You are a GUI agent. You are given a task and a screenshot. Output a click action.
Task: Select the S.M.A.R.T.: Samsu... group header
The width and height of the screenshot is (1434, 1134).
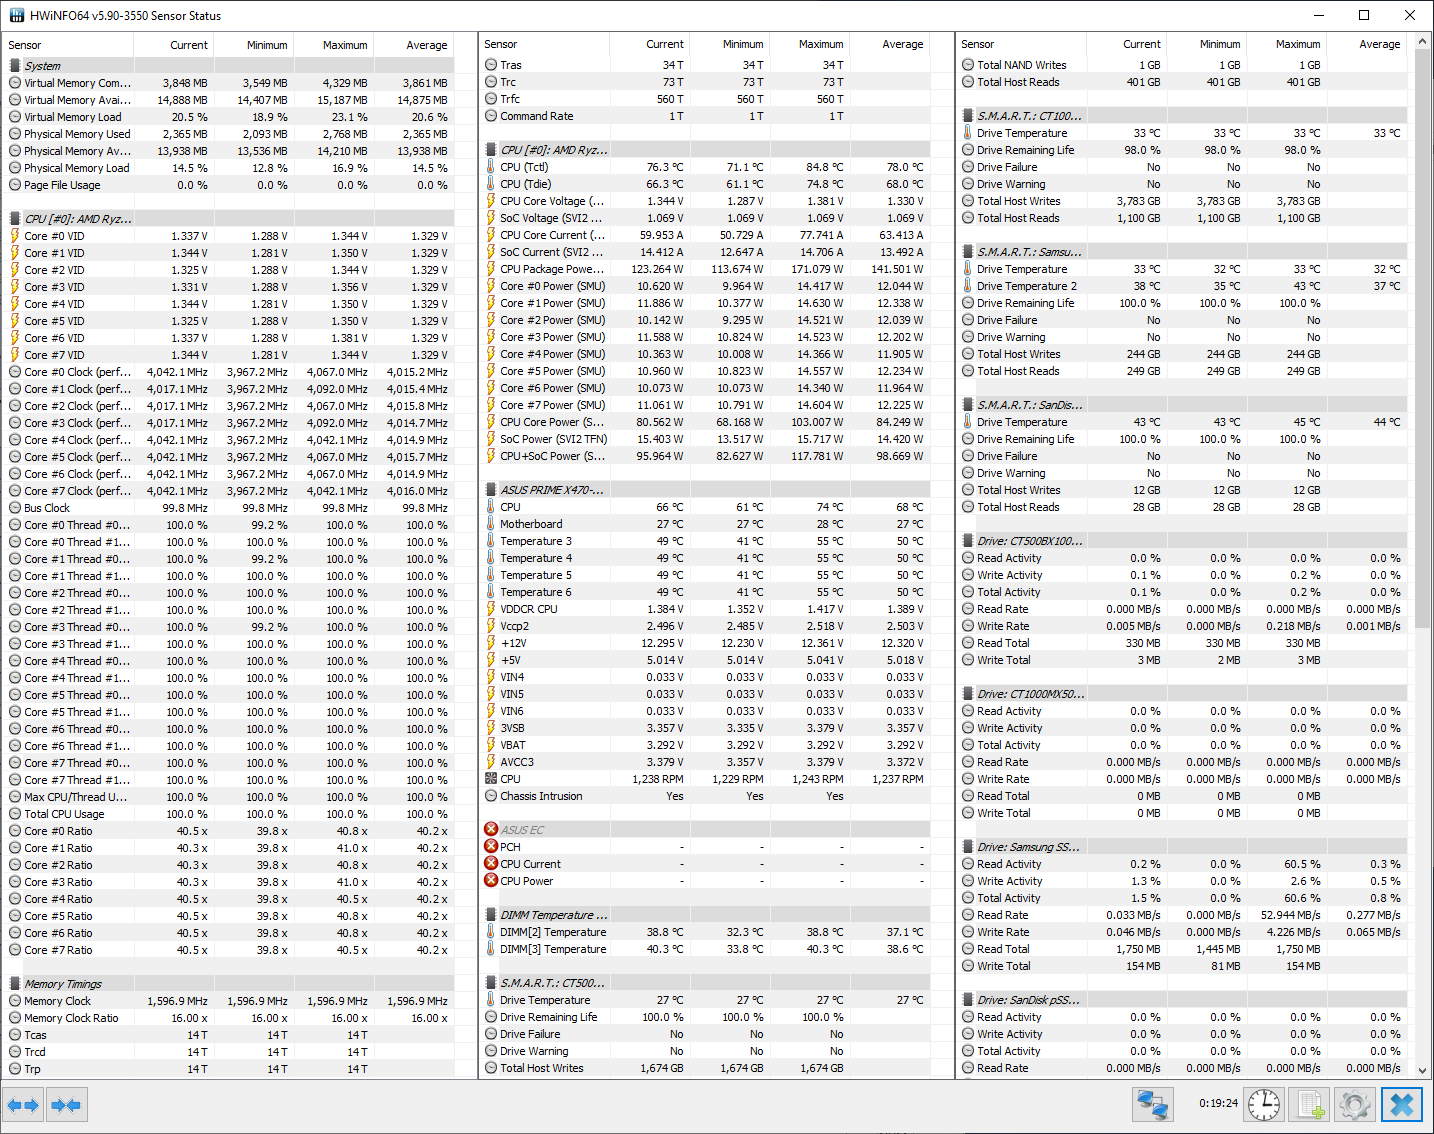(1182, 251)
